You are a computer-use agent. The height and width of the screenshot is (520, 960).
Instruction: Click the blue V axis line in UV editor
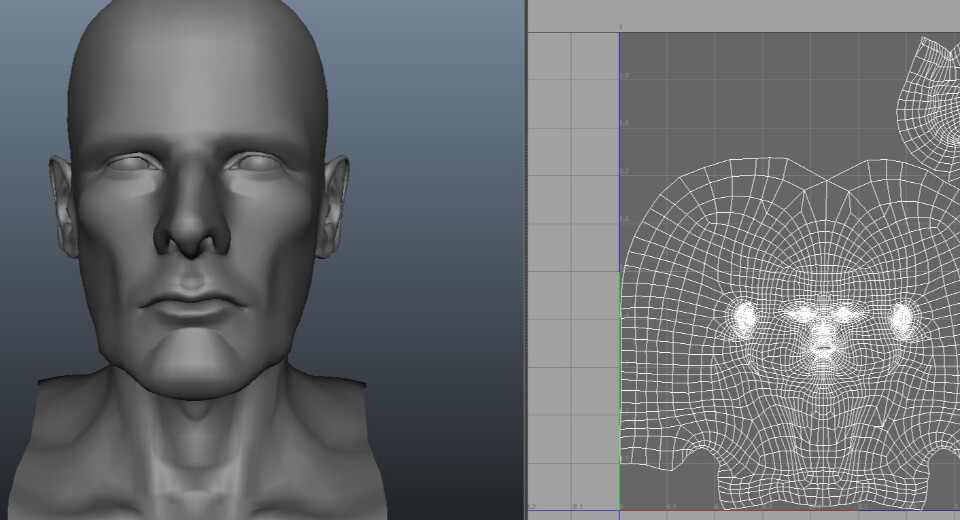click(x=619, y=150)
